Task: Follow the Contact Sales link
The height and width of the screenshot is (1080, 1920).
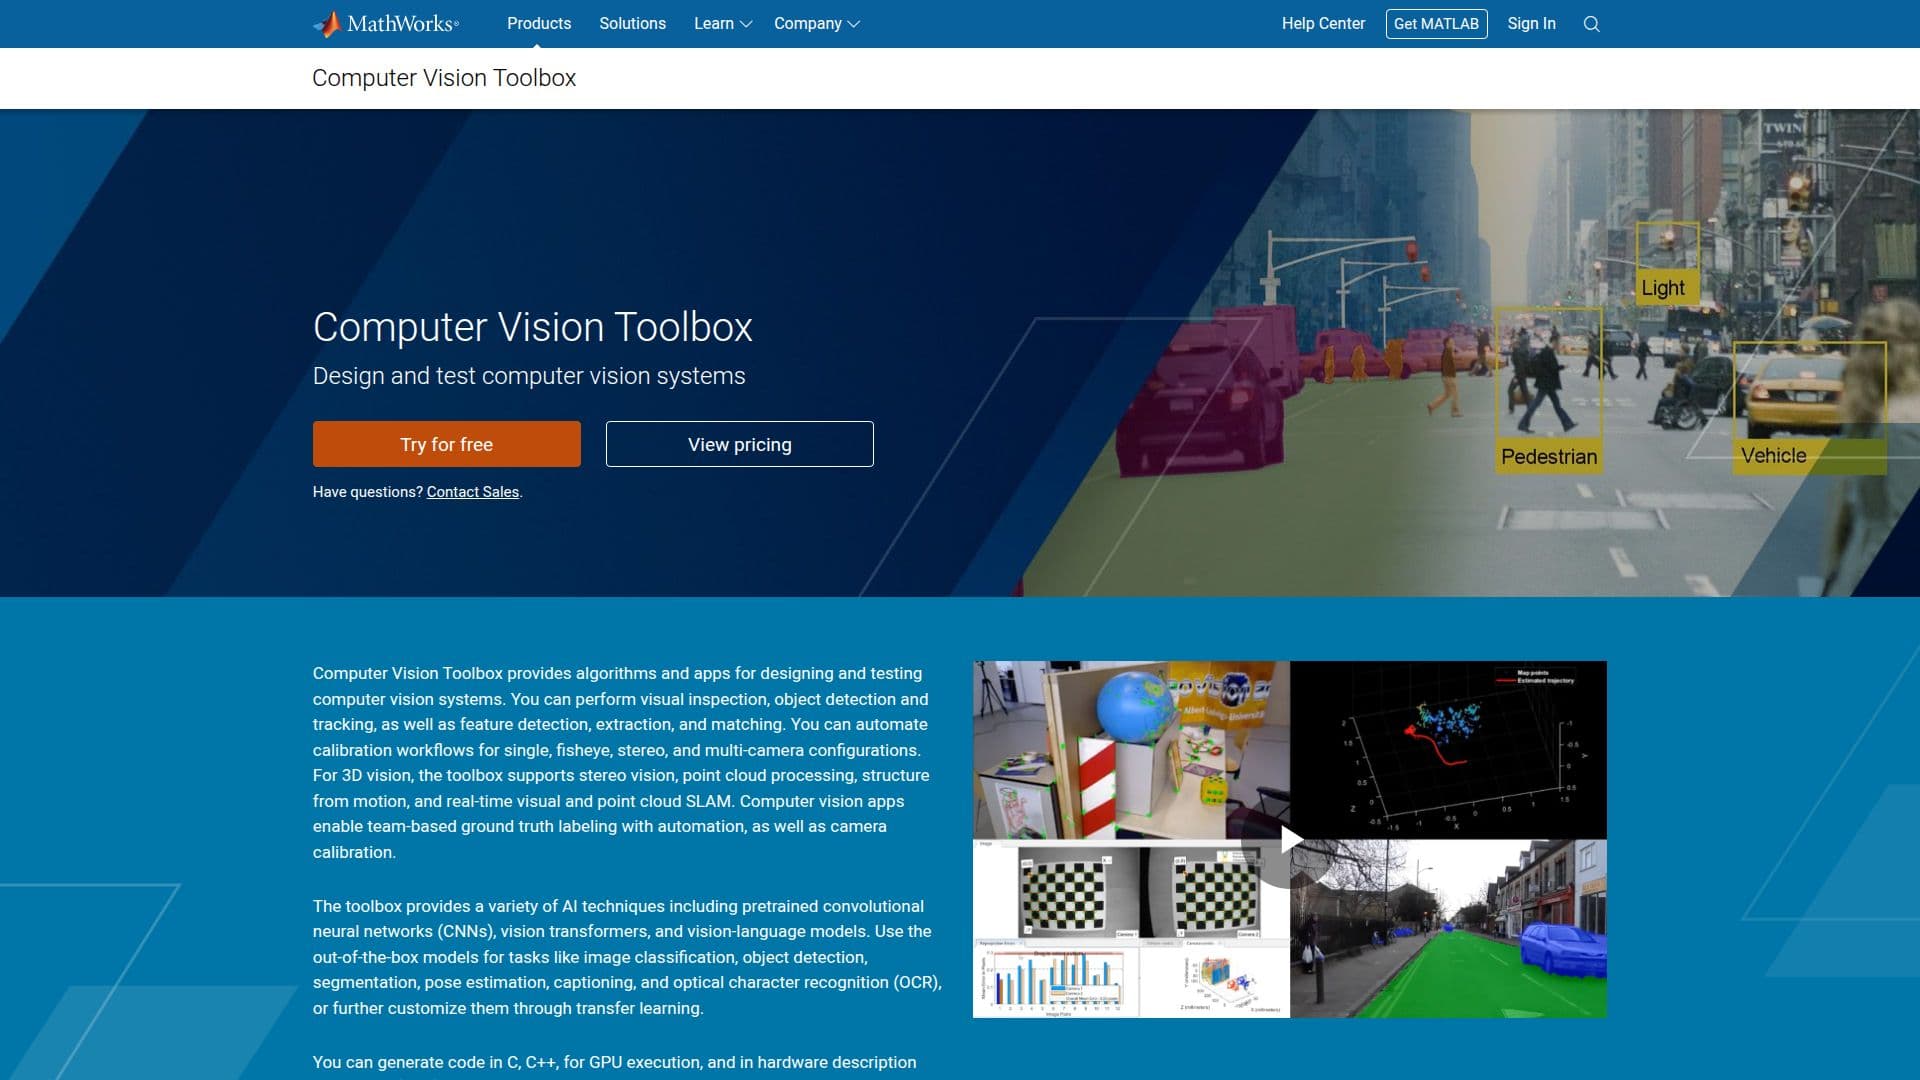Action: tap(473, 492)
